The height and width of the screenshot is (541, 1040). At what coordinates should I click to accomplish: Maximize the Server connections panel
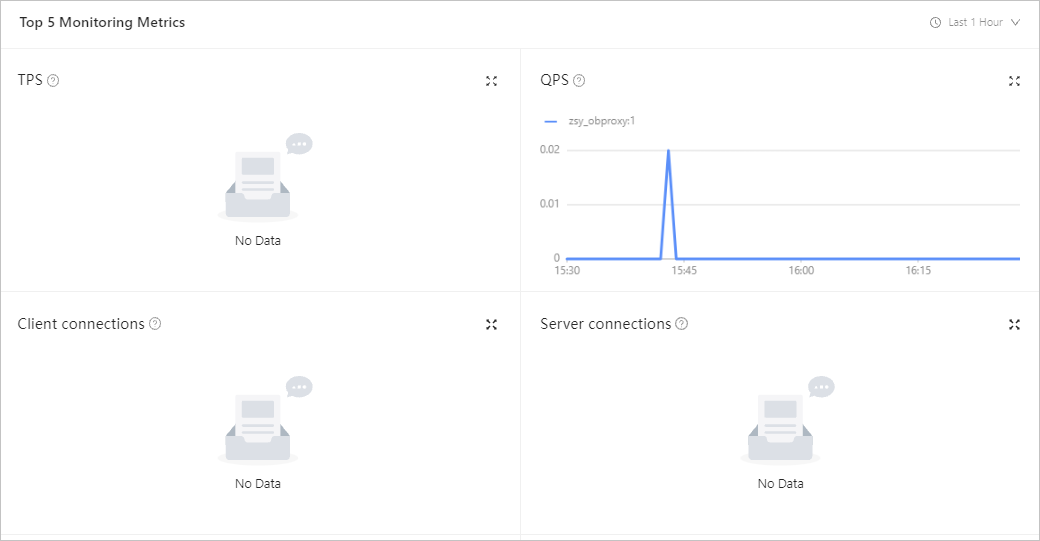(1014, 324)
